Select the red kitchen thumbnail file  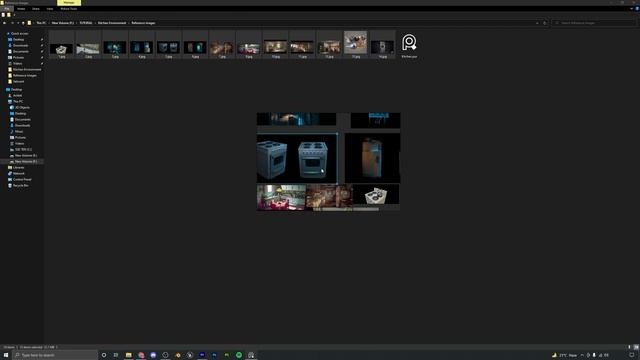point(249,45)
